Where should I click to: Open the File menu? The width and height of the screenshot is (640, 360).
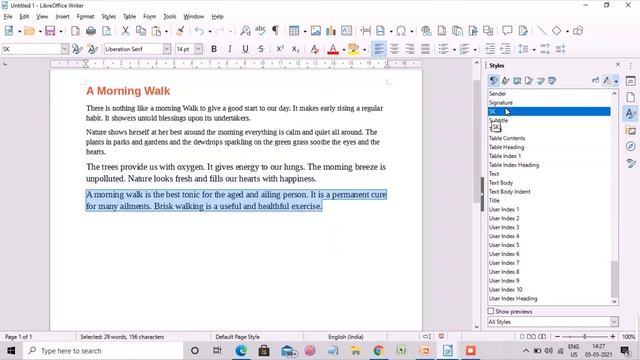8,16
